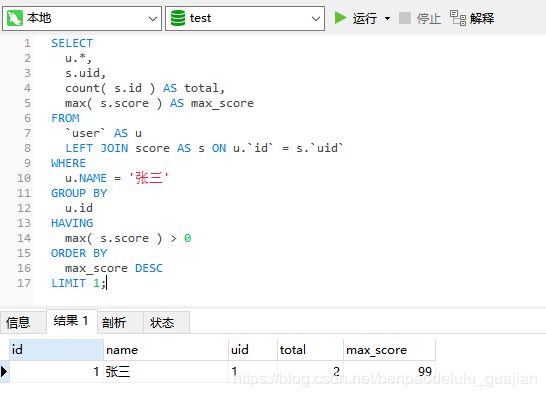
Task: Click line number 10 in the gutter
Action: 24,178
